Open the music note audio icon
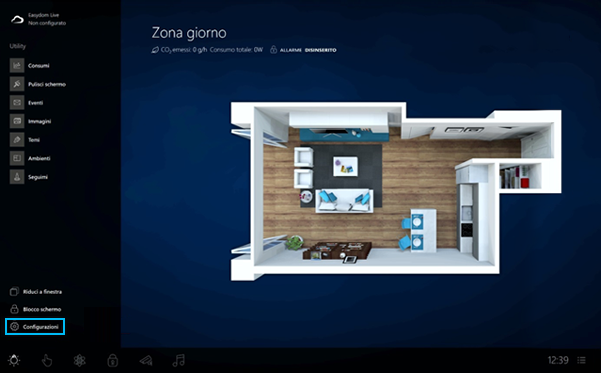 (179, 360)
